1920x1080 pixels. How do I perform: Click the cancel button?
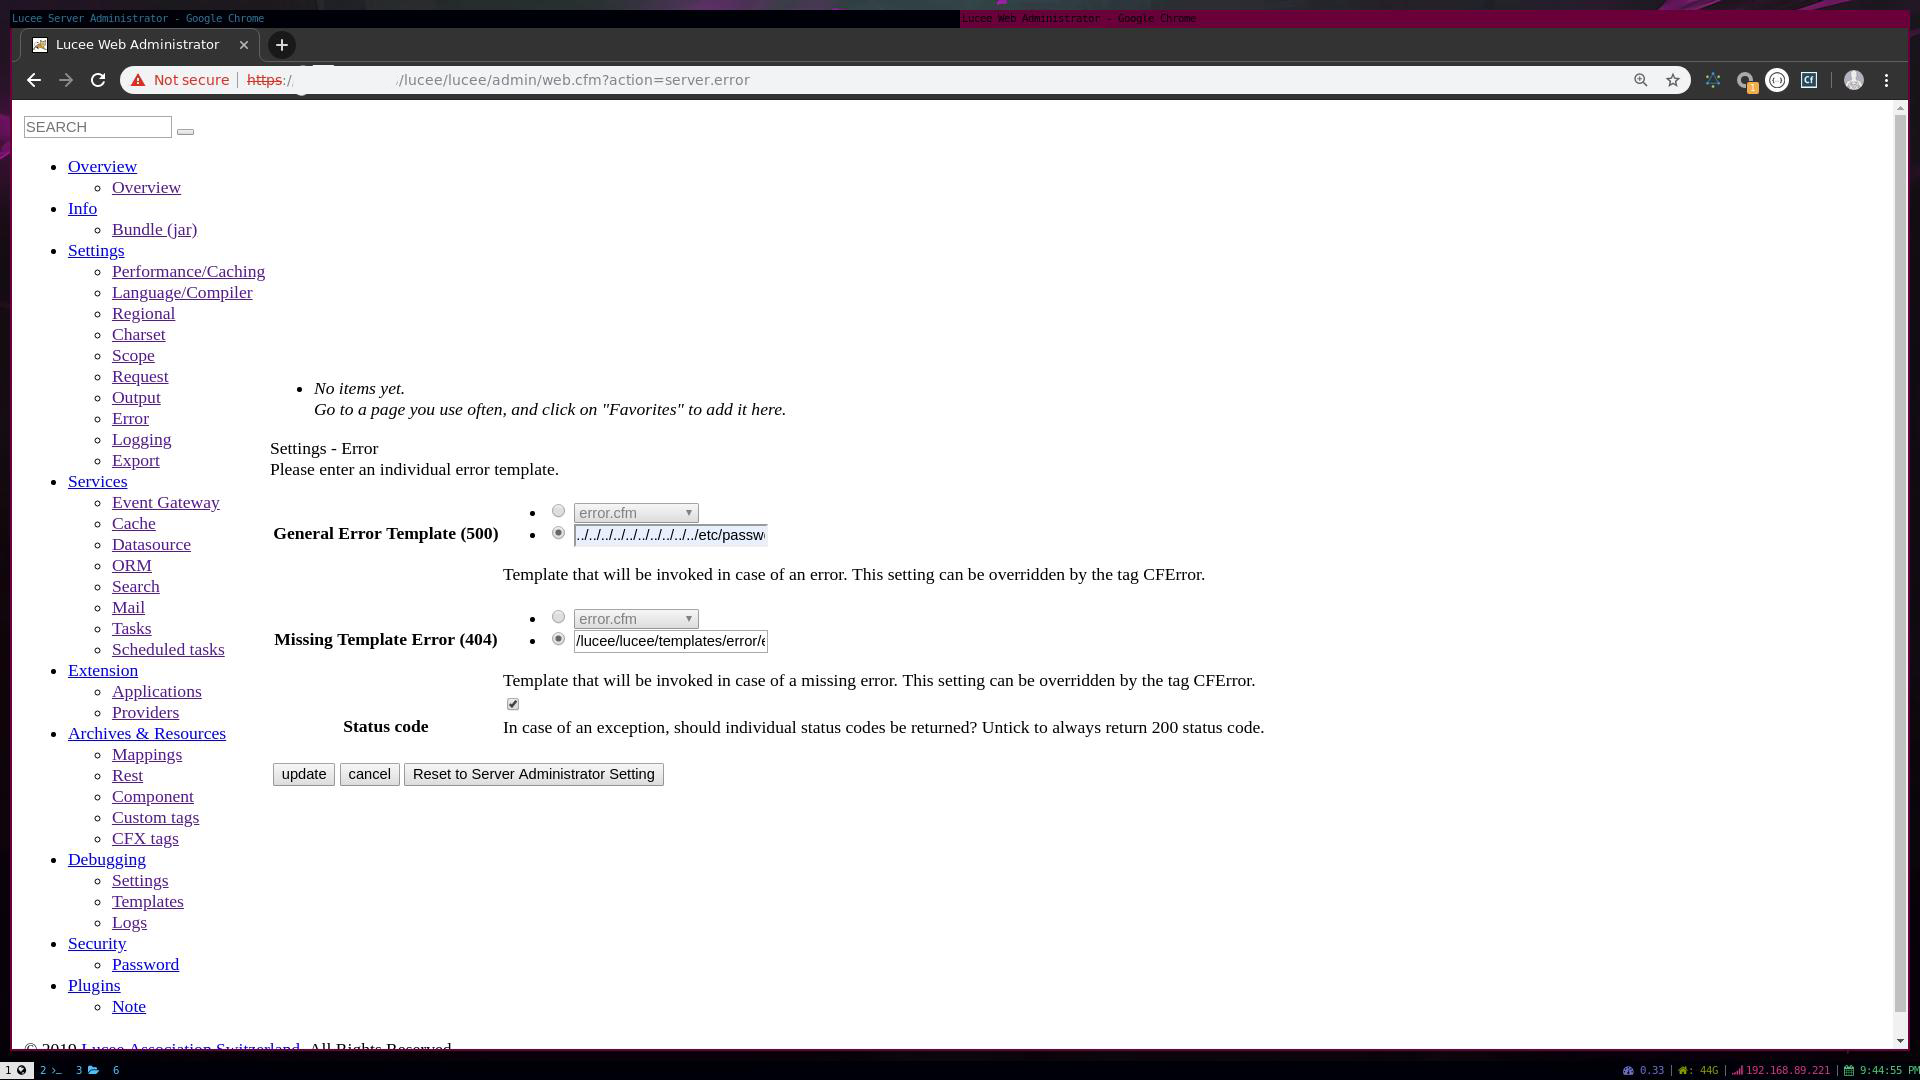[x=369, y=774]
